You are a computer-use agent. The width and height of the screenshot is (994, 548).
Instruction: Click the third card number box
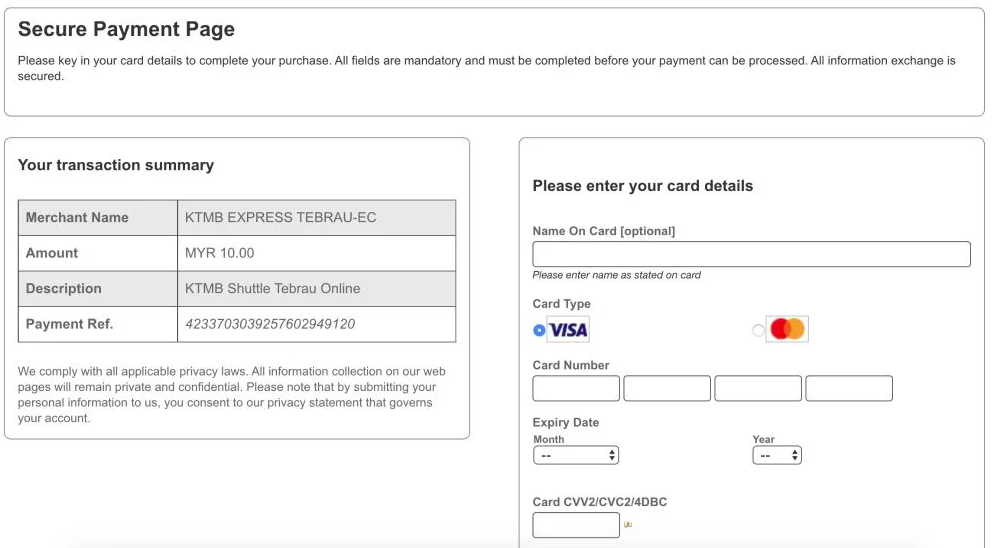758,388
